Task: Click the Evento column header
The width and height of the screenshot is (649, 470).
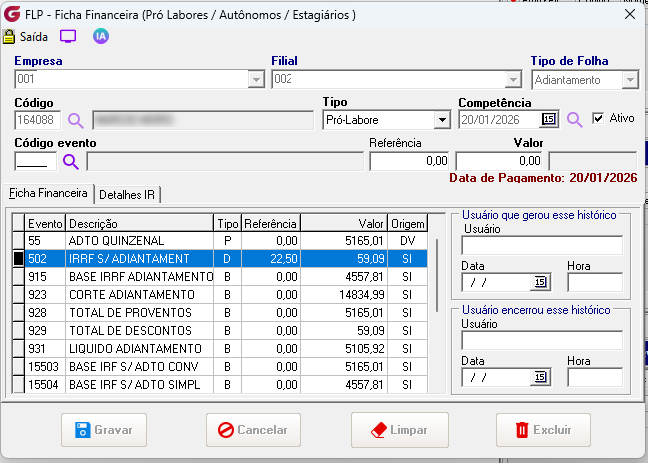Action: 45,223
